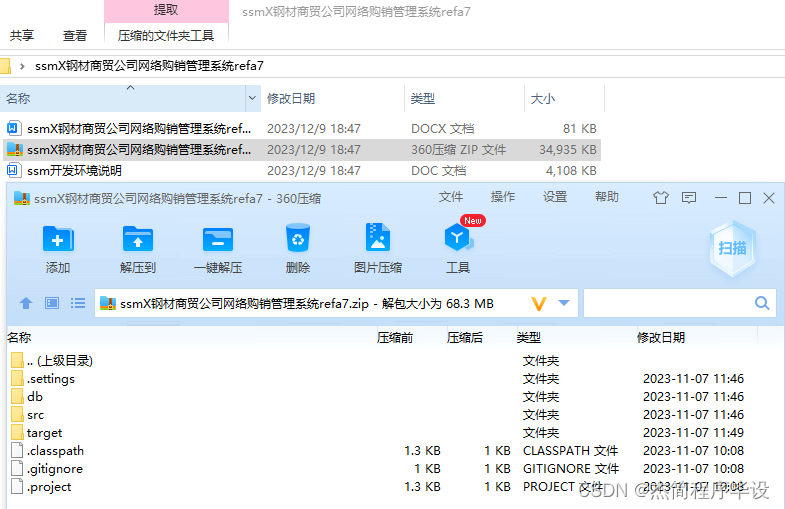This screenshot has height=509, width=785.
Task: Select the 提取 contextual tab header
Action: tap(166, 10)
